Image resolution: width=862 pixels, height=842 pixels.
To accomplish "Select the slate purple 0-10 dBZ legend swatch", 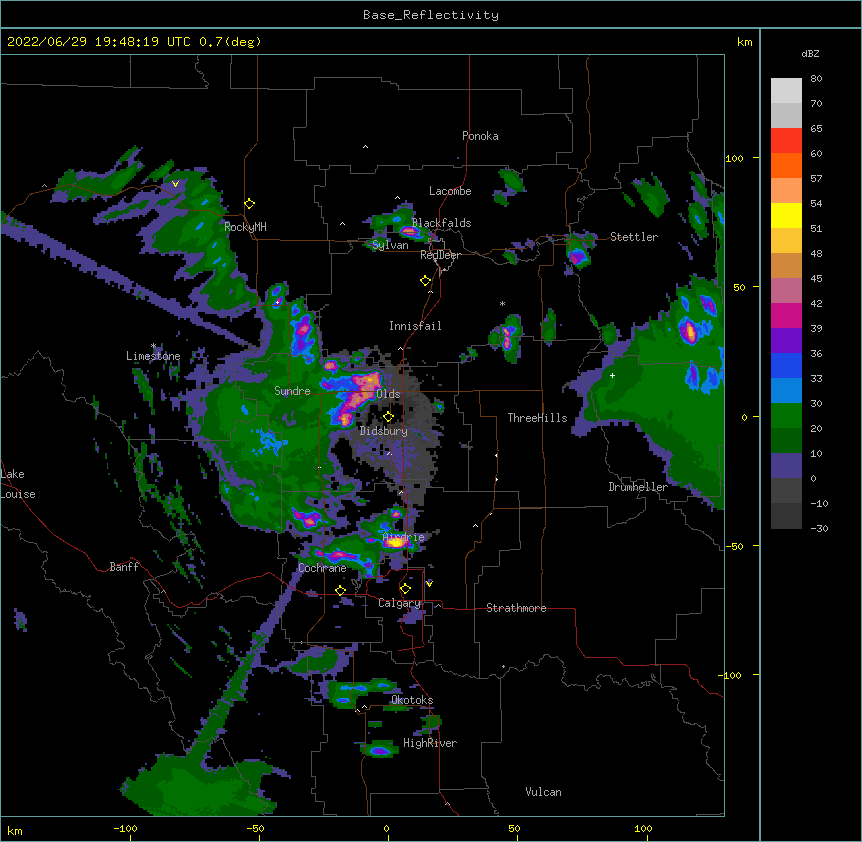I will click(x=786, y=466).
